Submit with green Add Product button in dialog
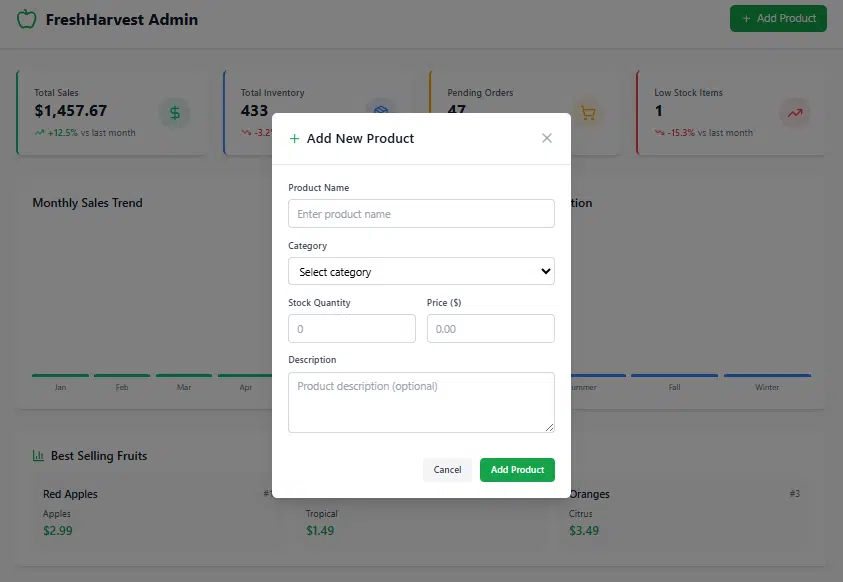The image size is (843, 582). tap(517, 470)
